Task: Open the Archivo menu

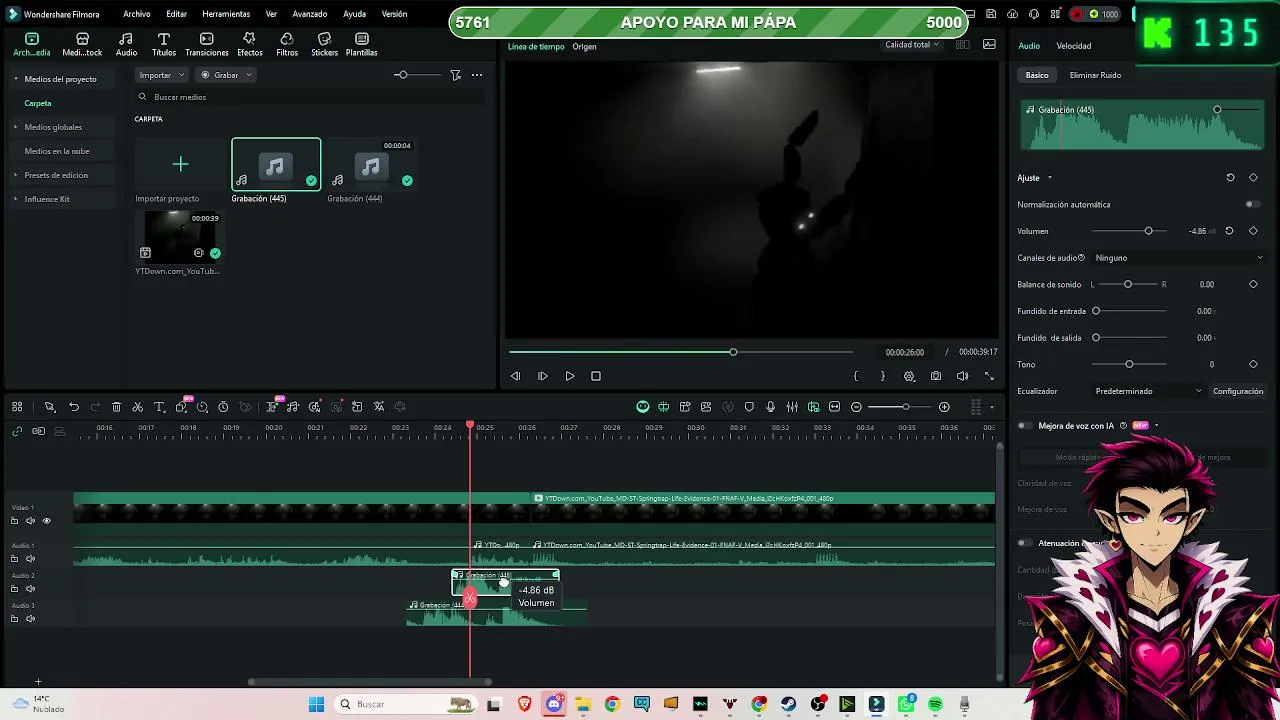Action: coord(137,14)
